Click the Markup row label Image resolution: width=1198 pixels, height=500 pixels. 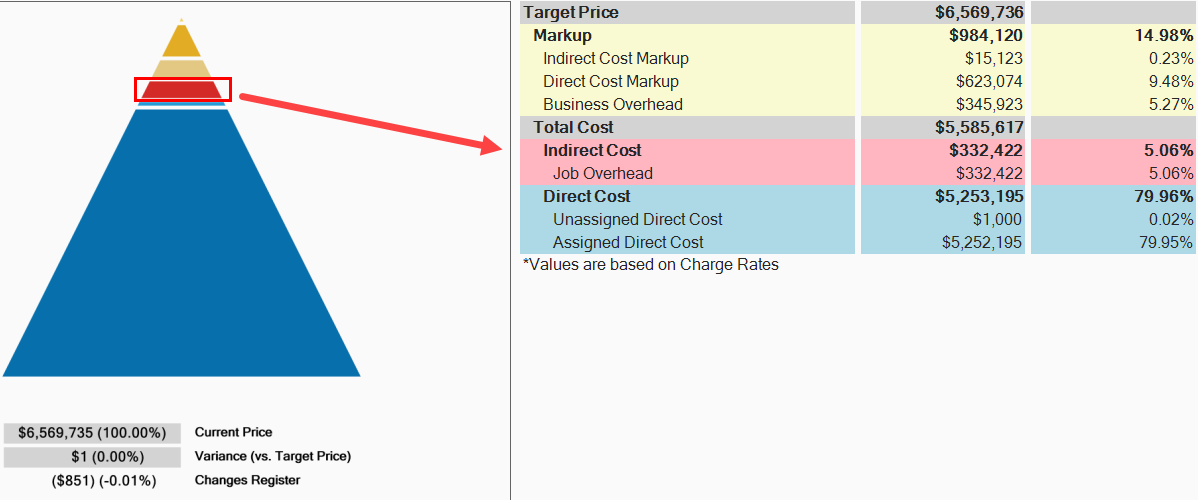562,36
